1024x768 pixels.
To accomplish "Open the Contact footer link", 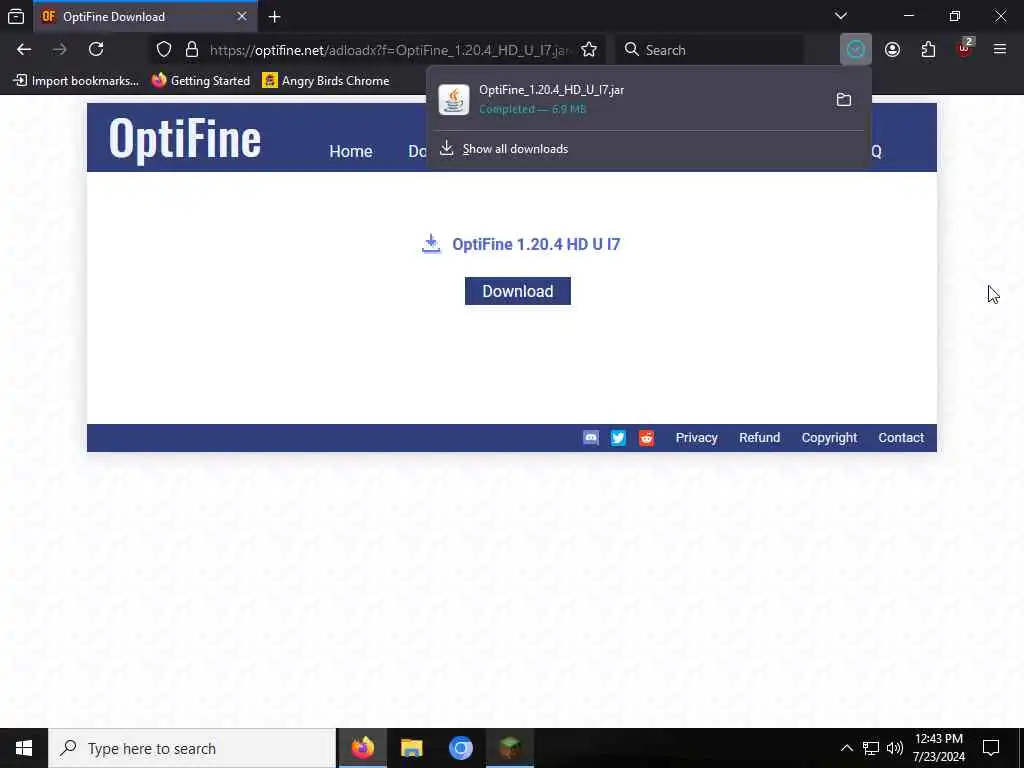I will click(x=901, y=438).
